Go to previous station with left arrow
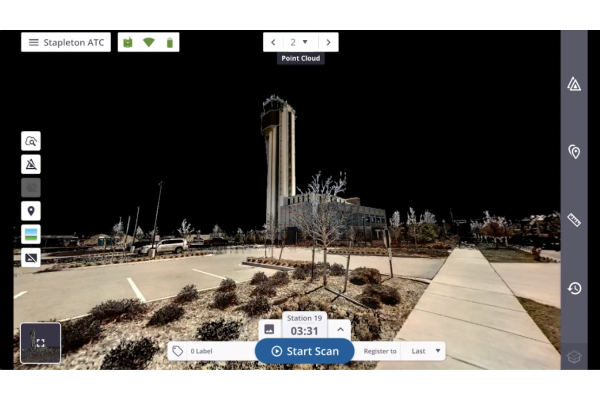This screenshot has height=400, width=600. pos(273,42)
